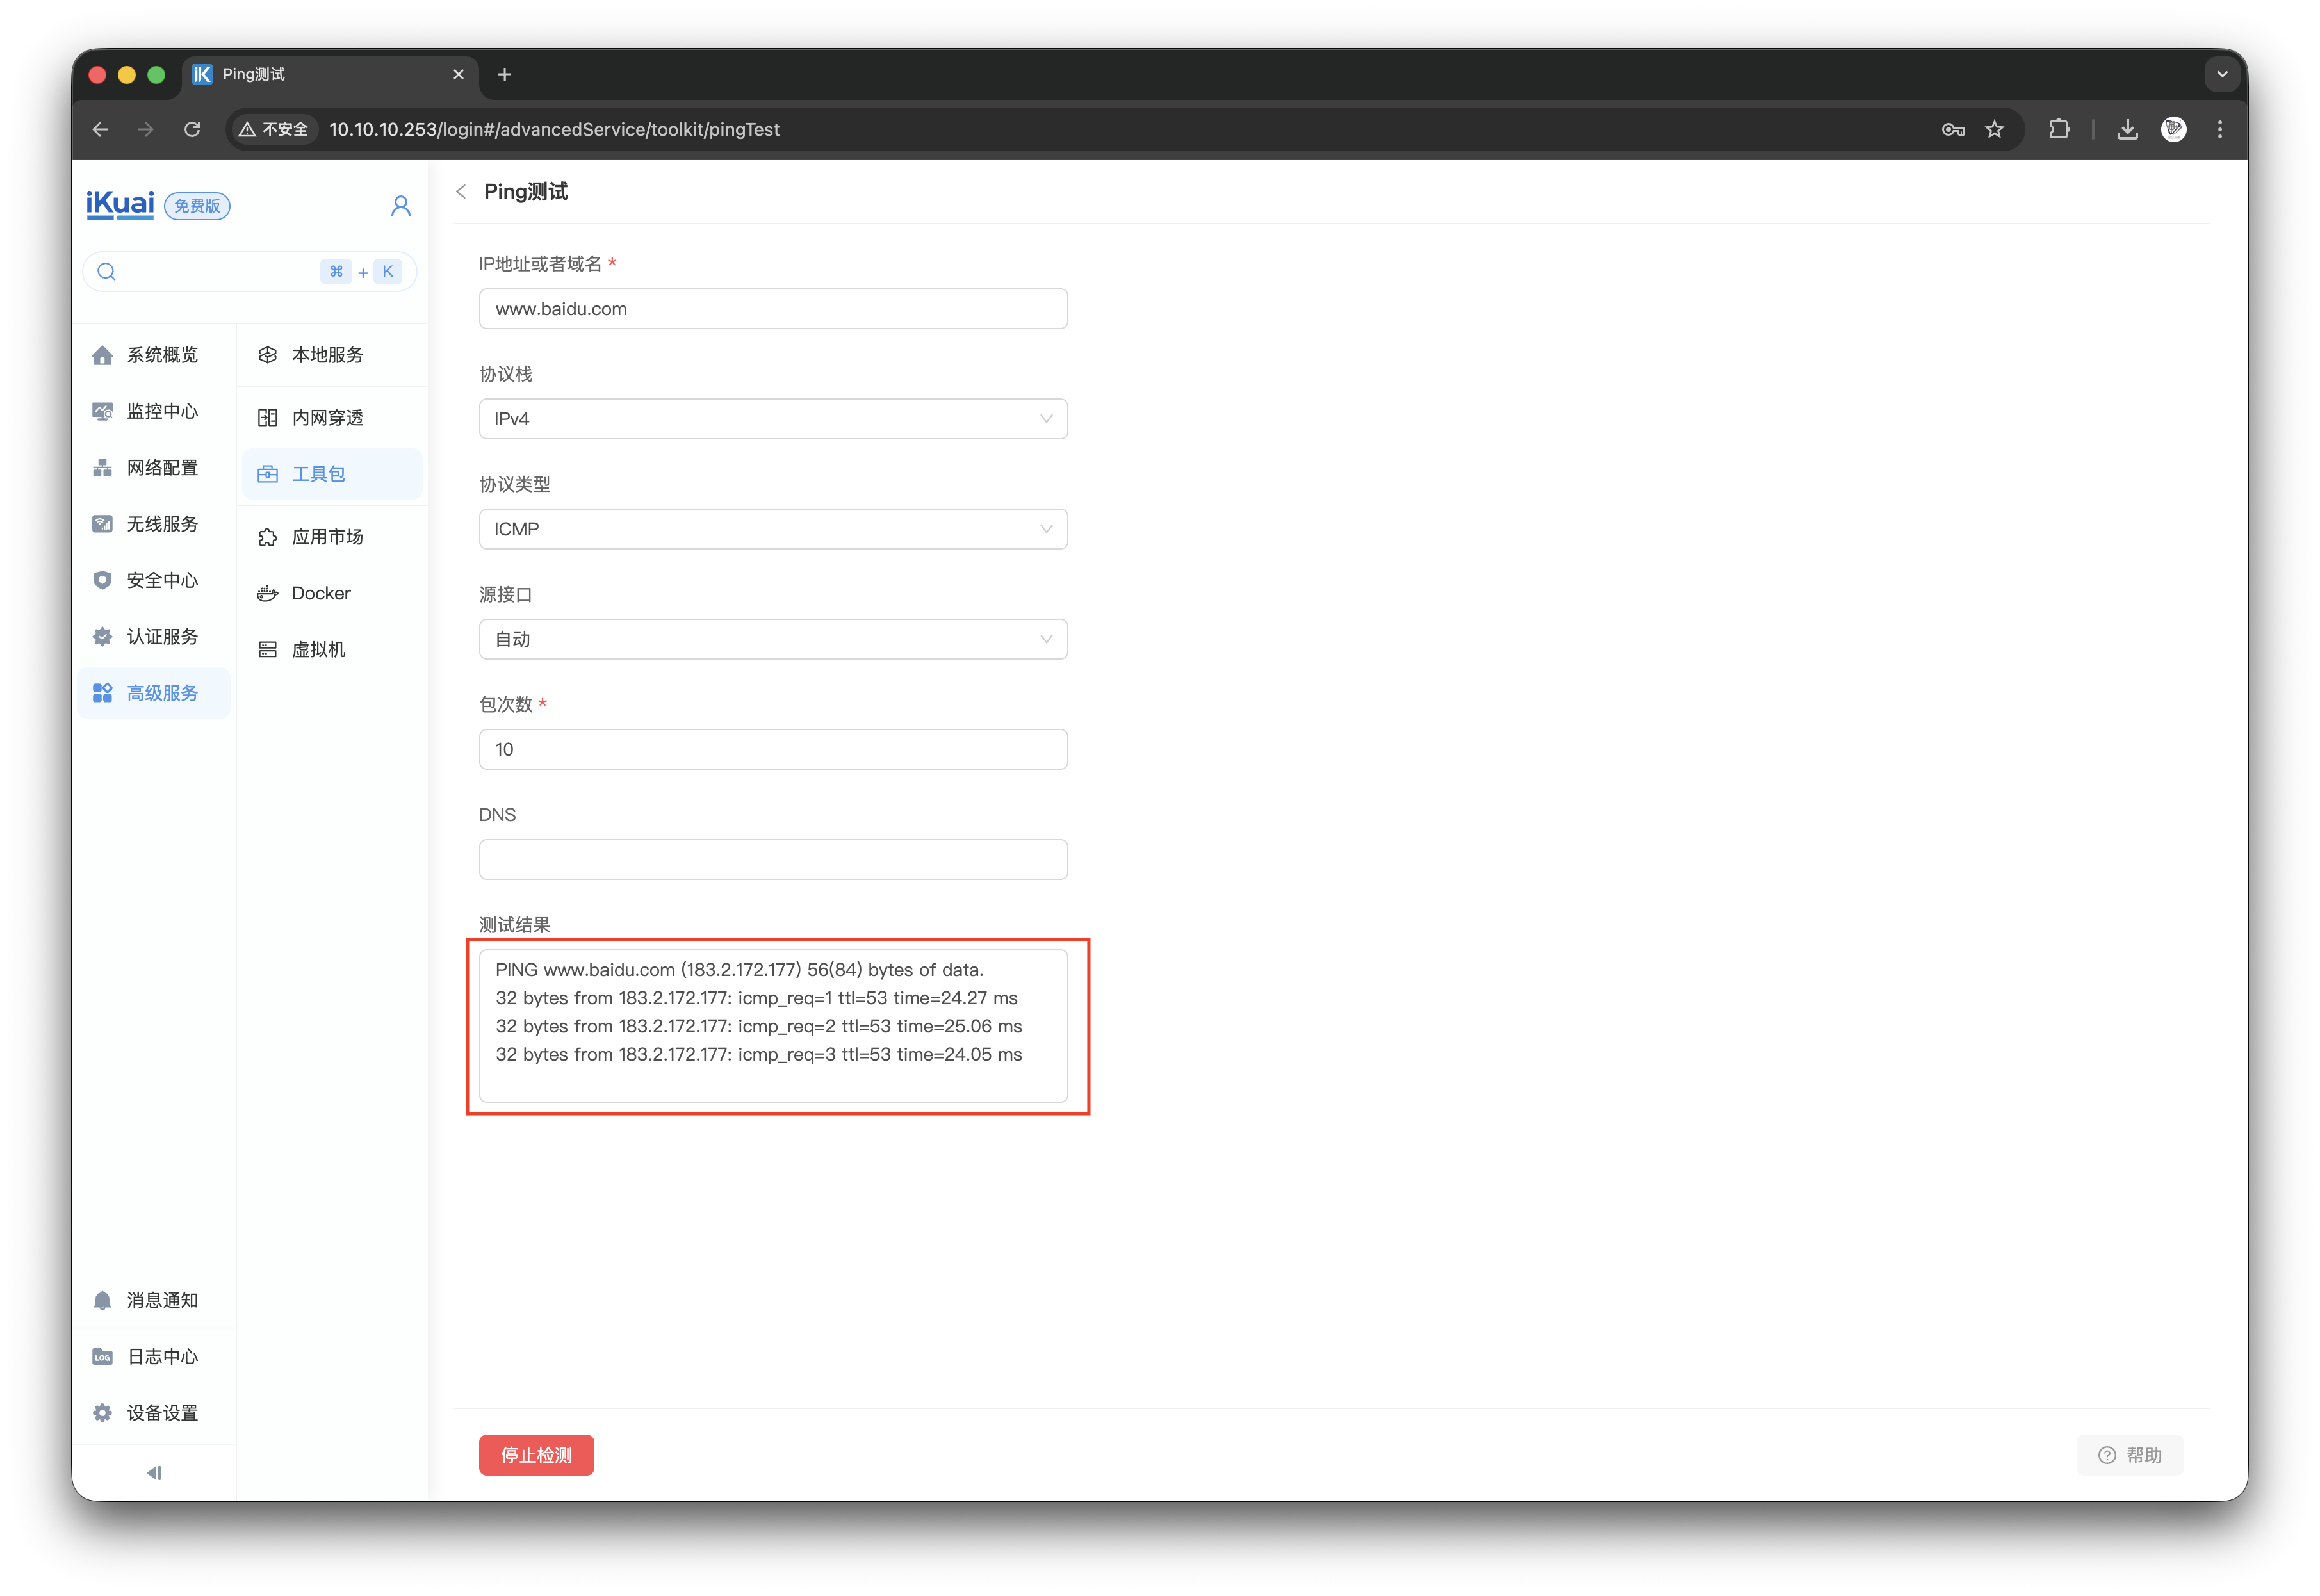Select 虚拟机 in the submenu
The image size is (2320, 1596).
click(x=318, y=649)
